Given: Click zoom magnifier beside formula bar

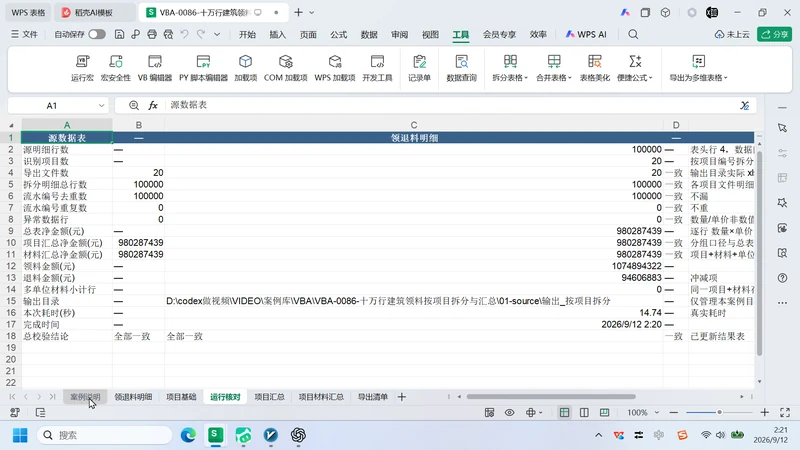Looking at the screenshot, I should 134,105.
